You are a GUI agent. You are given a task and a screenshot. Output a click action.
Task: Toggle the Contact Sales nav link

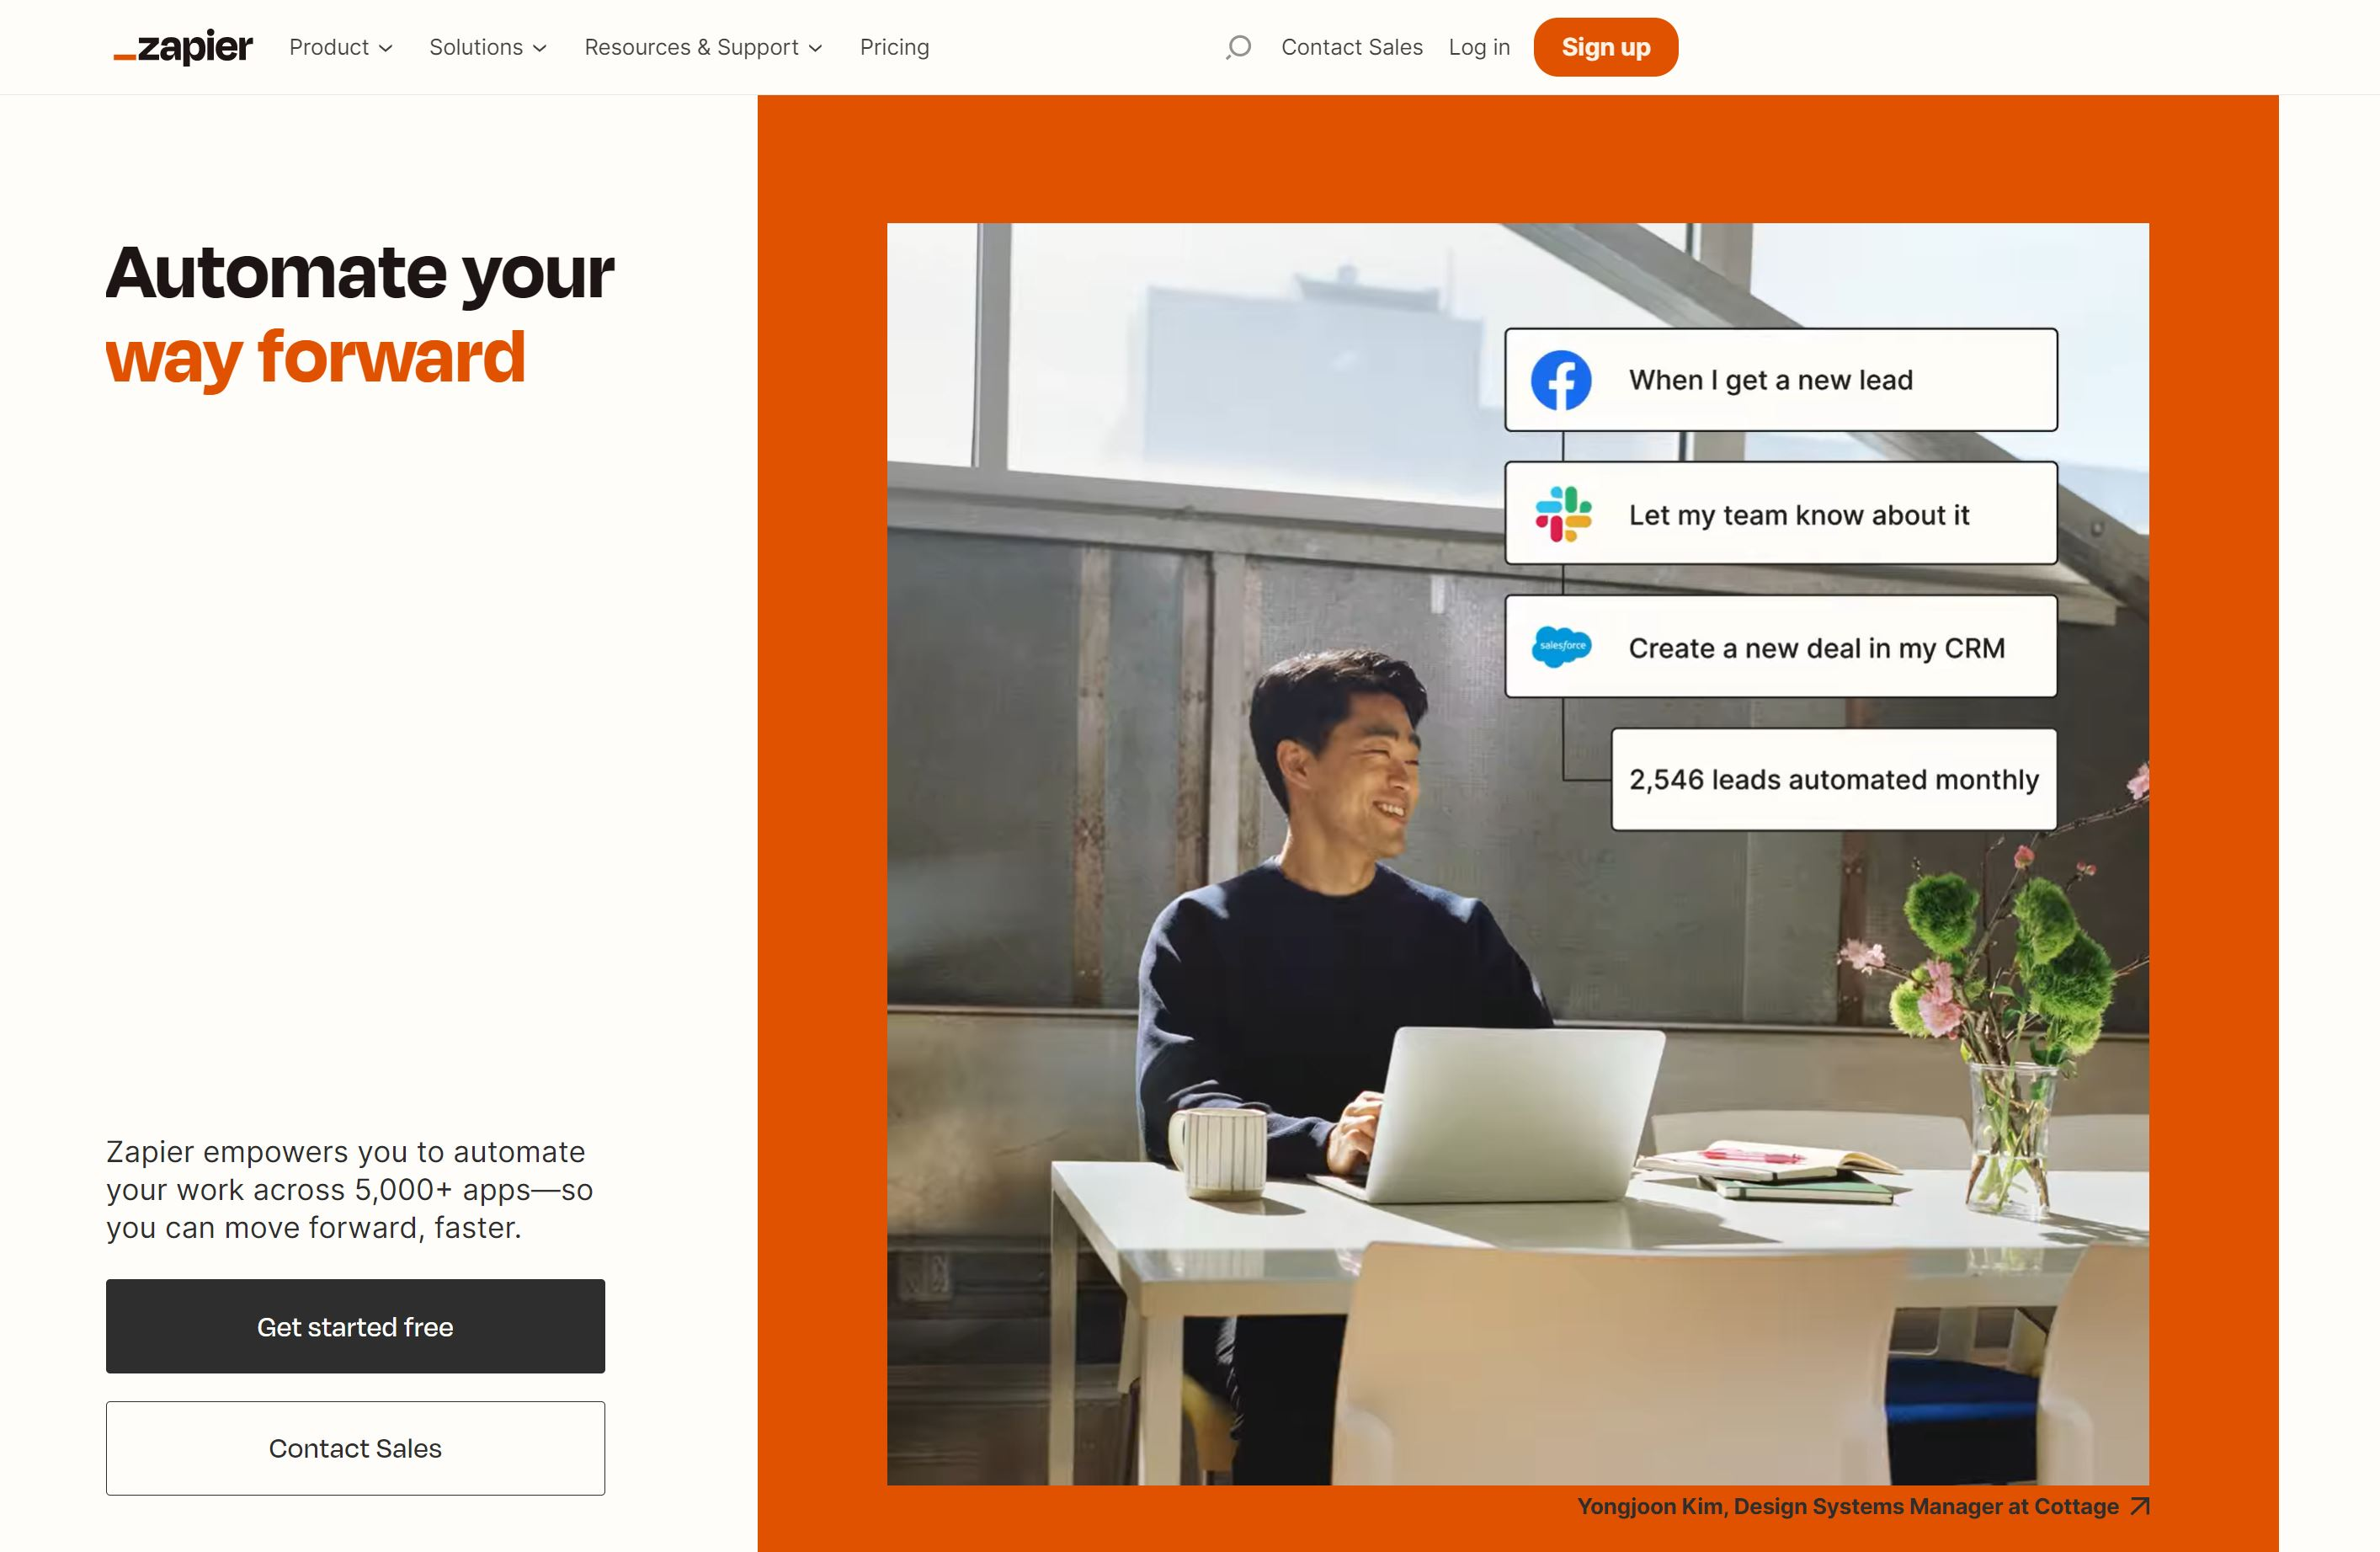coord(1351,47)
